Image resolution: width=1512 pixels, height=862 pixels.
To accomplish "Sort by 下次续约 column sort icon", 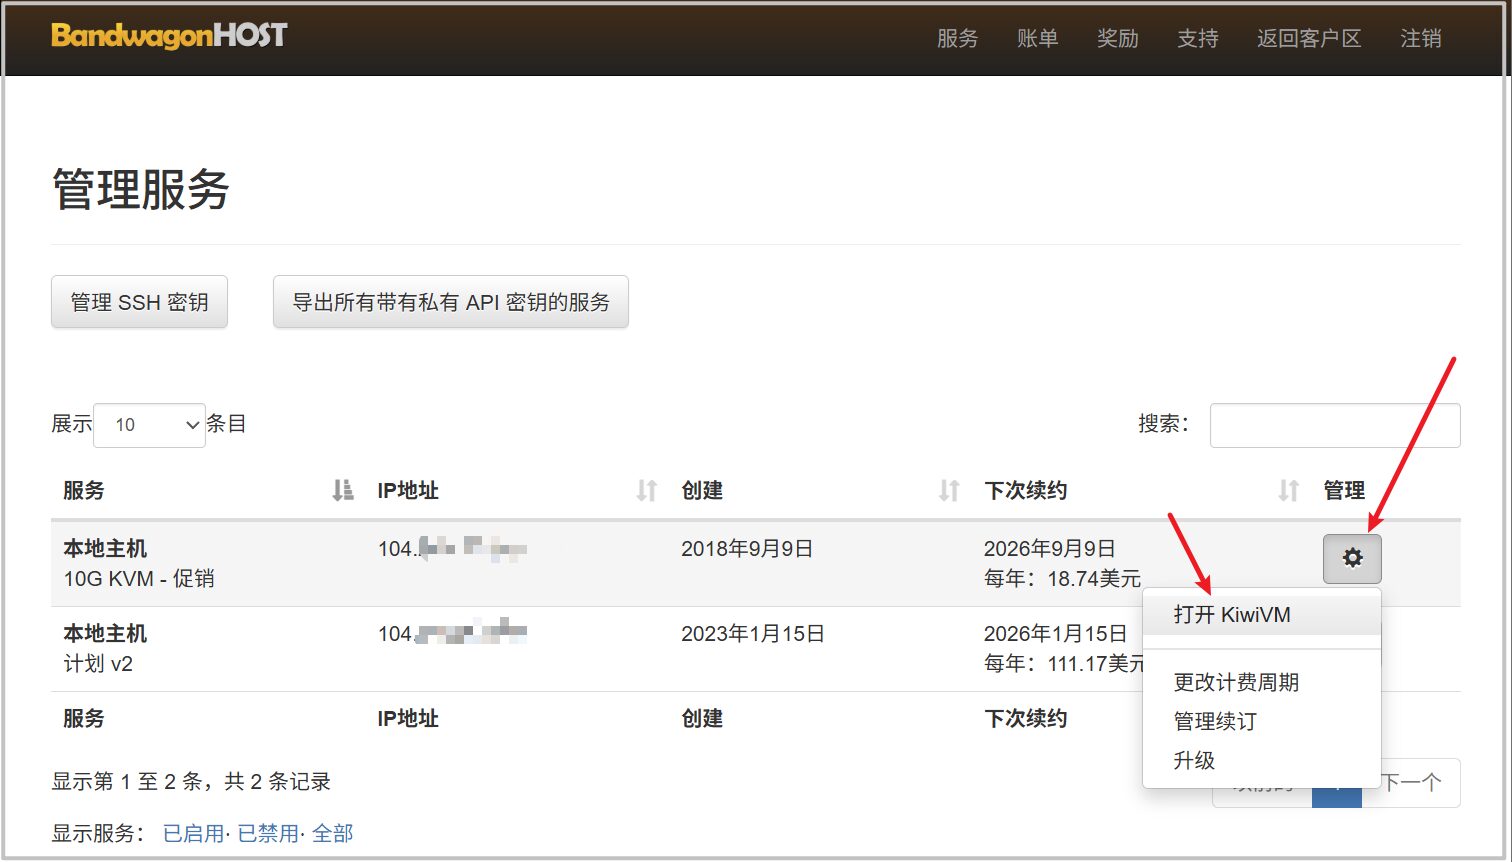I will tap(1288, 490).
